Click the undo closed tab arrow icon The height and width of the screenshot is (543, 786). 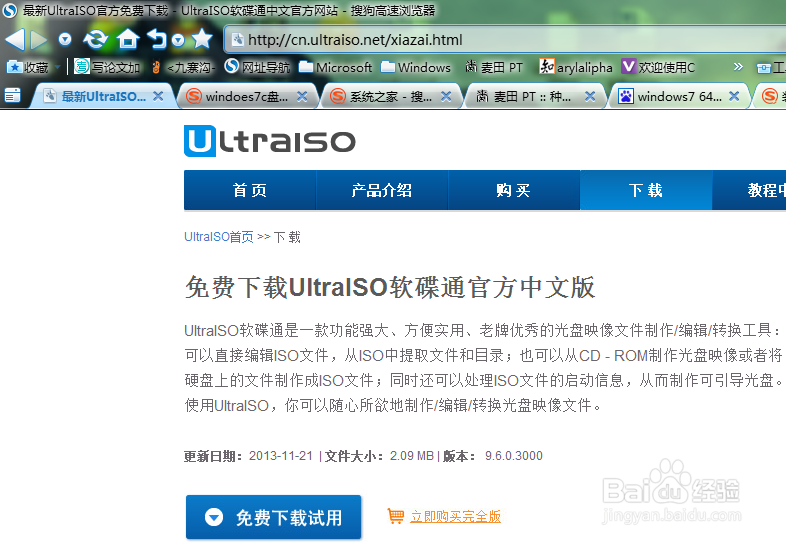click(157, 39)
